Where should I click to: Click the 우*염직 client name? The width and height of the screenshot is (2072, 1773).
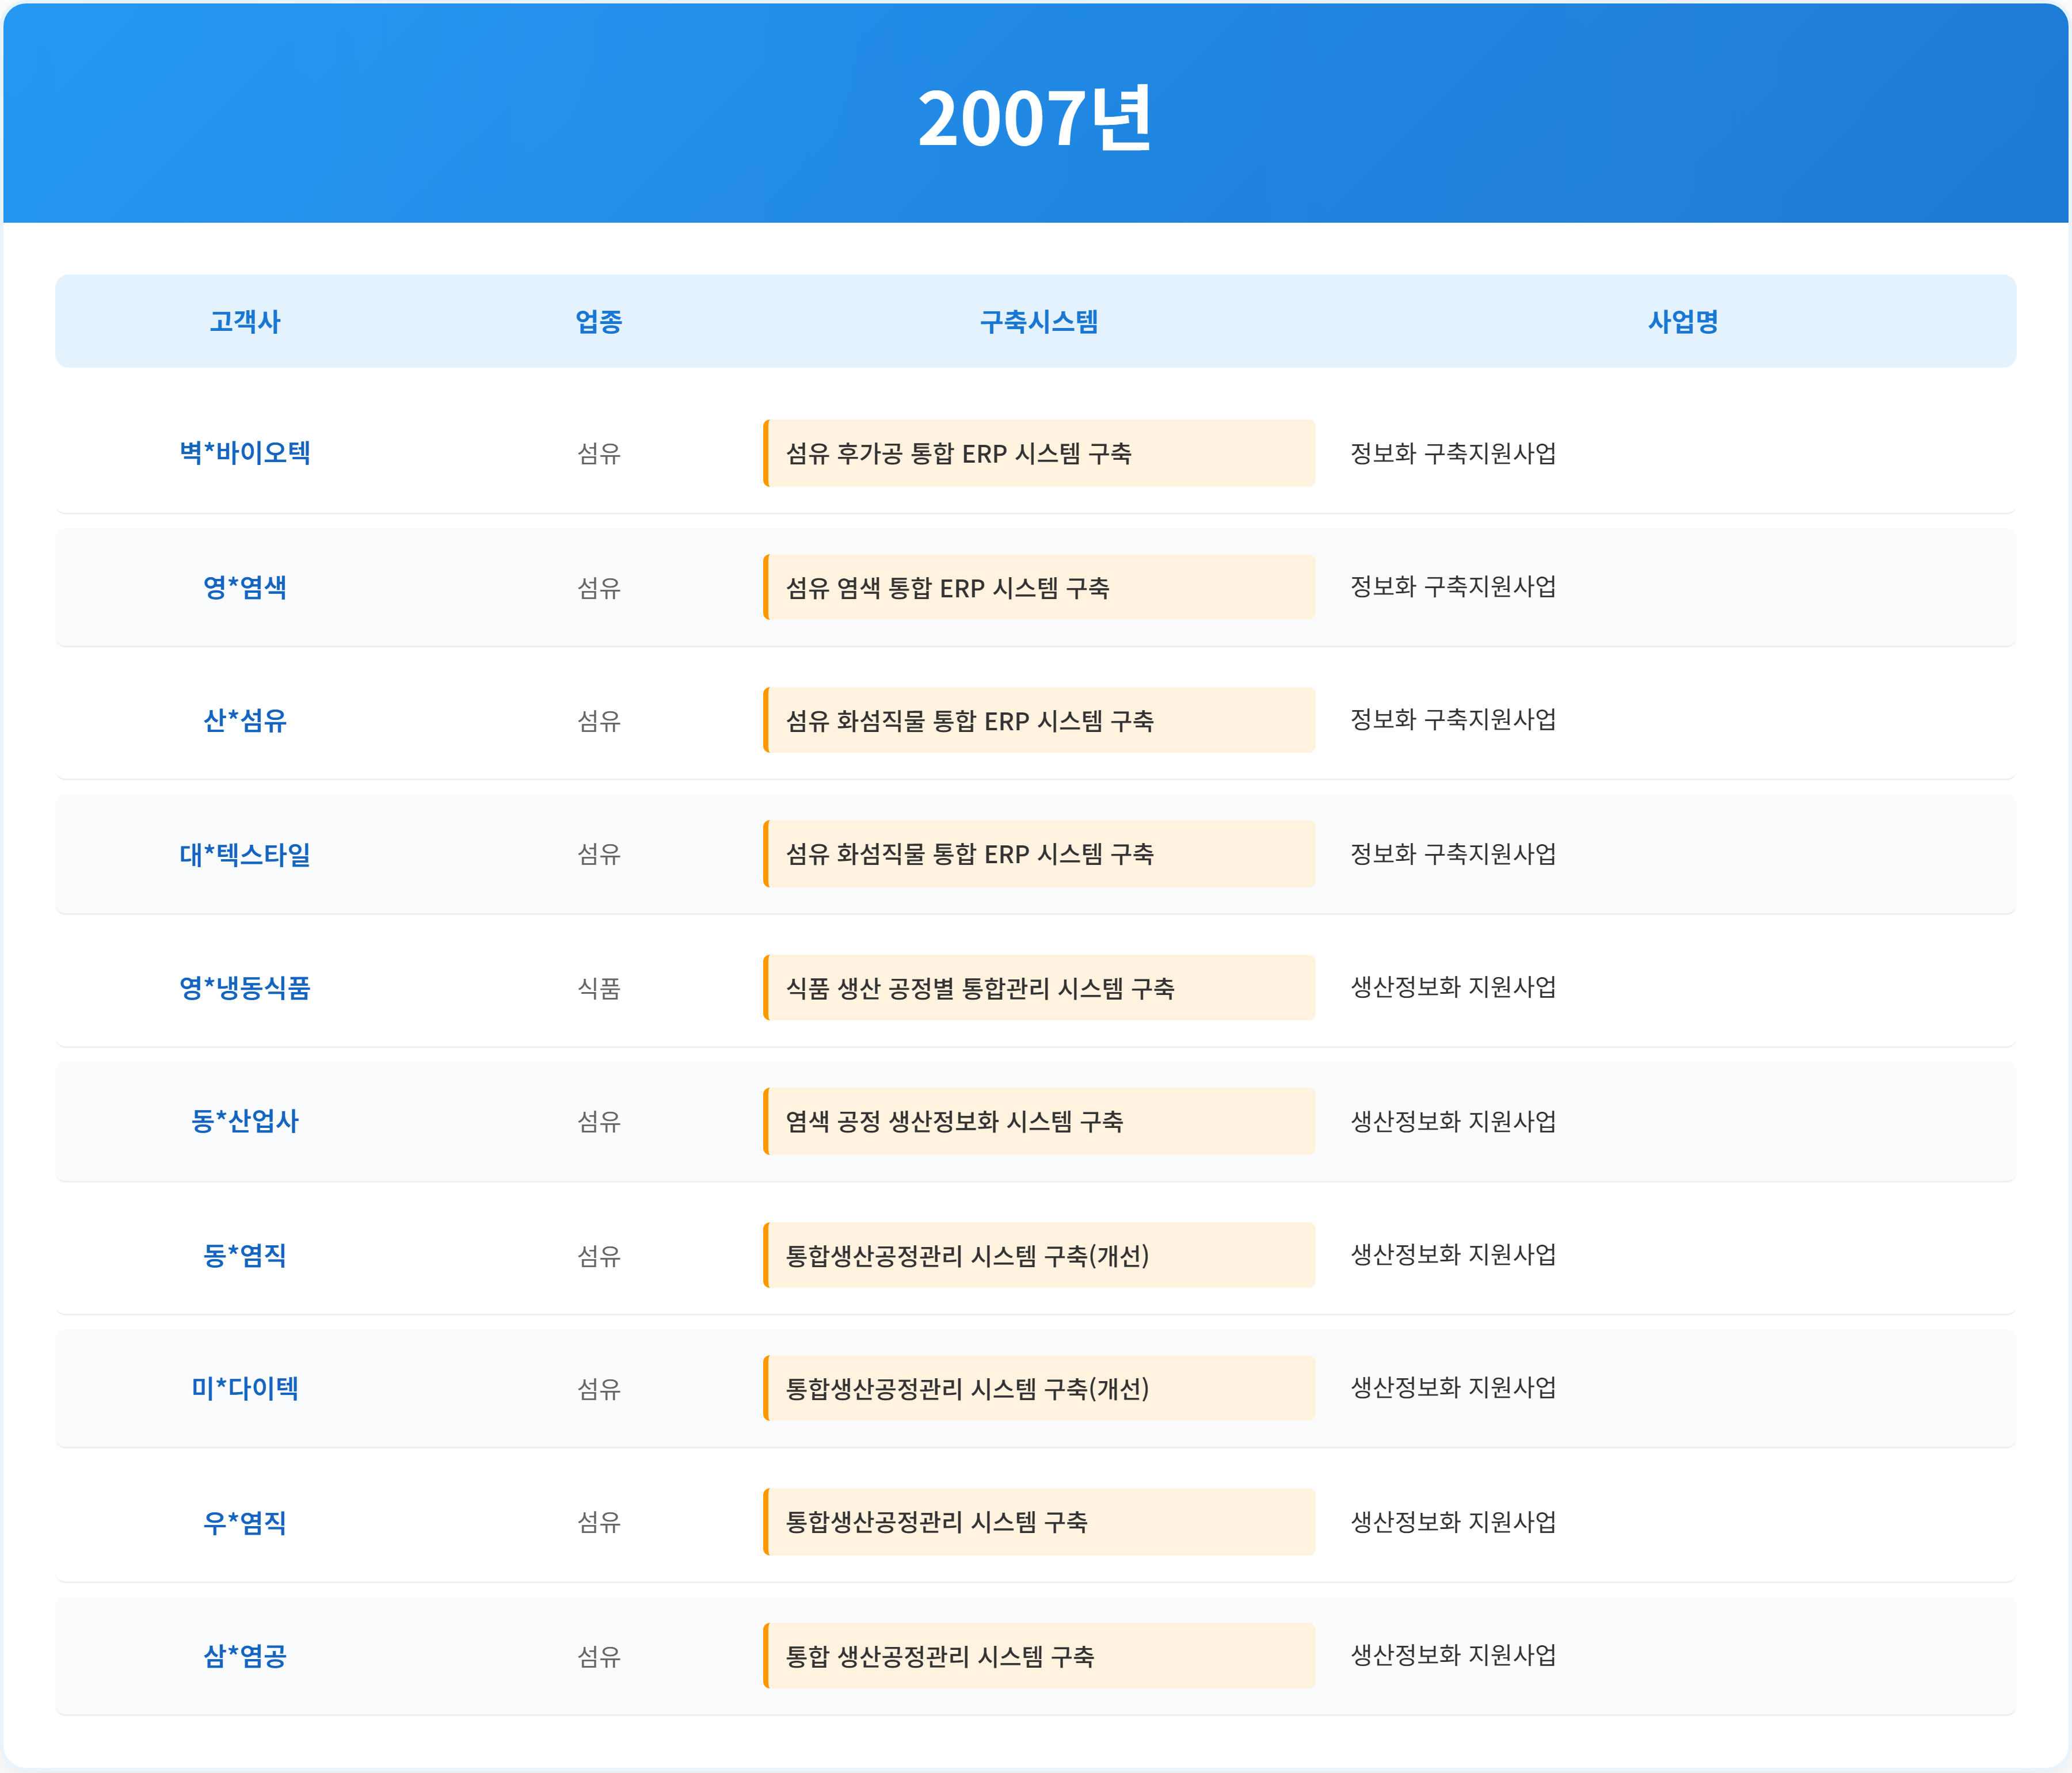(245, 1522)
